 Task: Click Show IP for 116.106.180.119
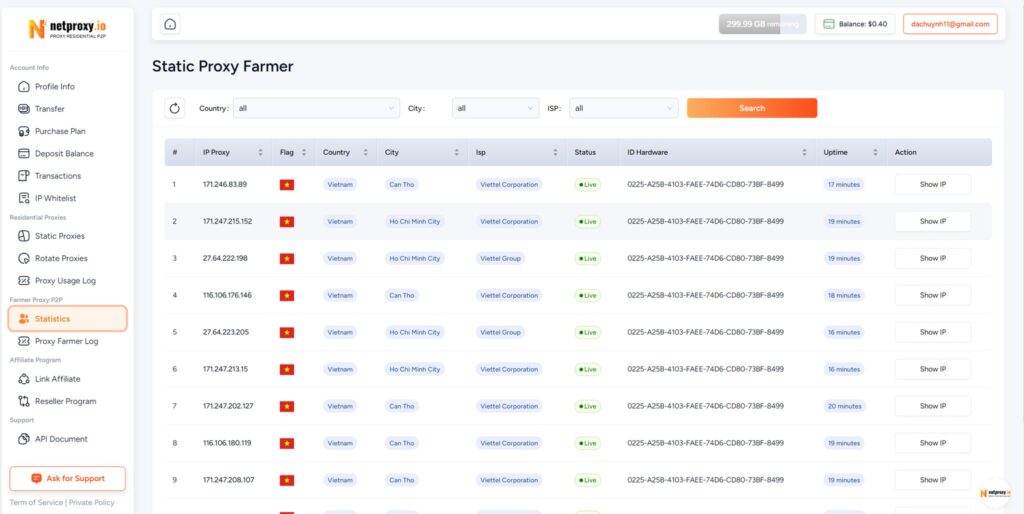pyautogui.click(x=933, y=443)
